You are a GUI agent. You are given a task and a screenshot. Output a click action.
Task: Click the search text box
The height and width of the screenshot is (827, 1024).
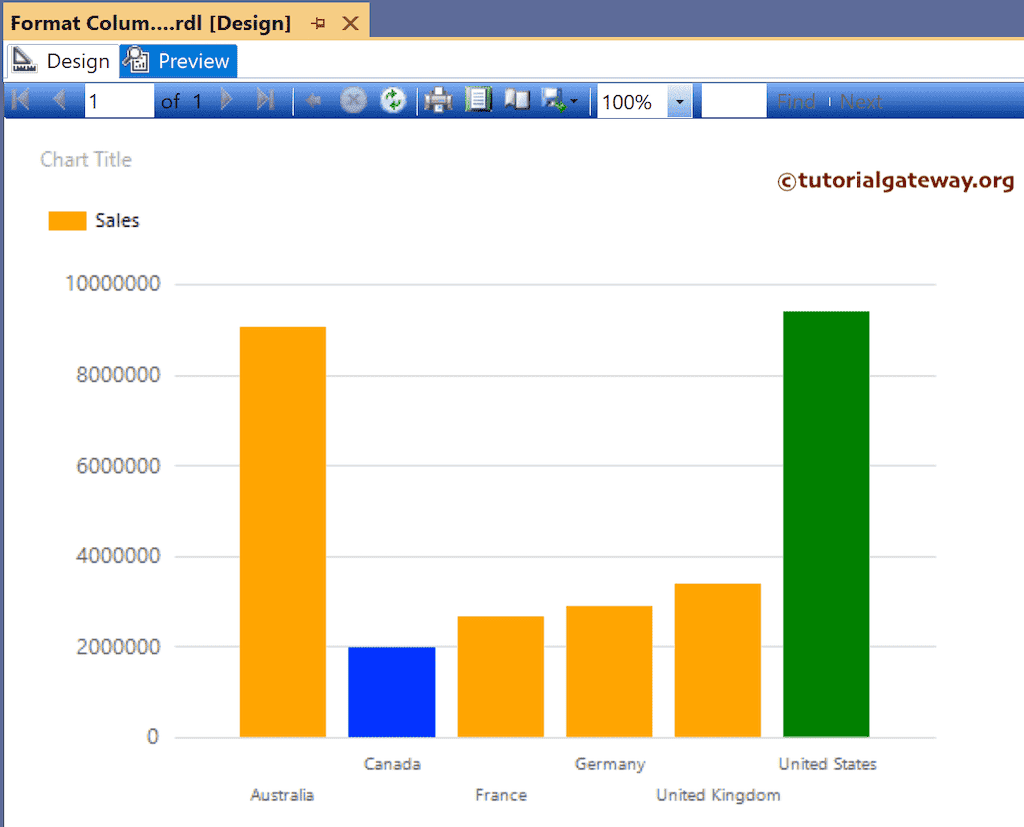(x=733, y=100)
